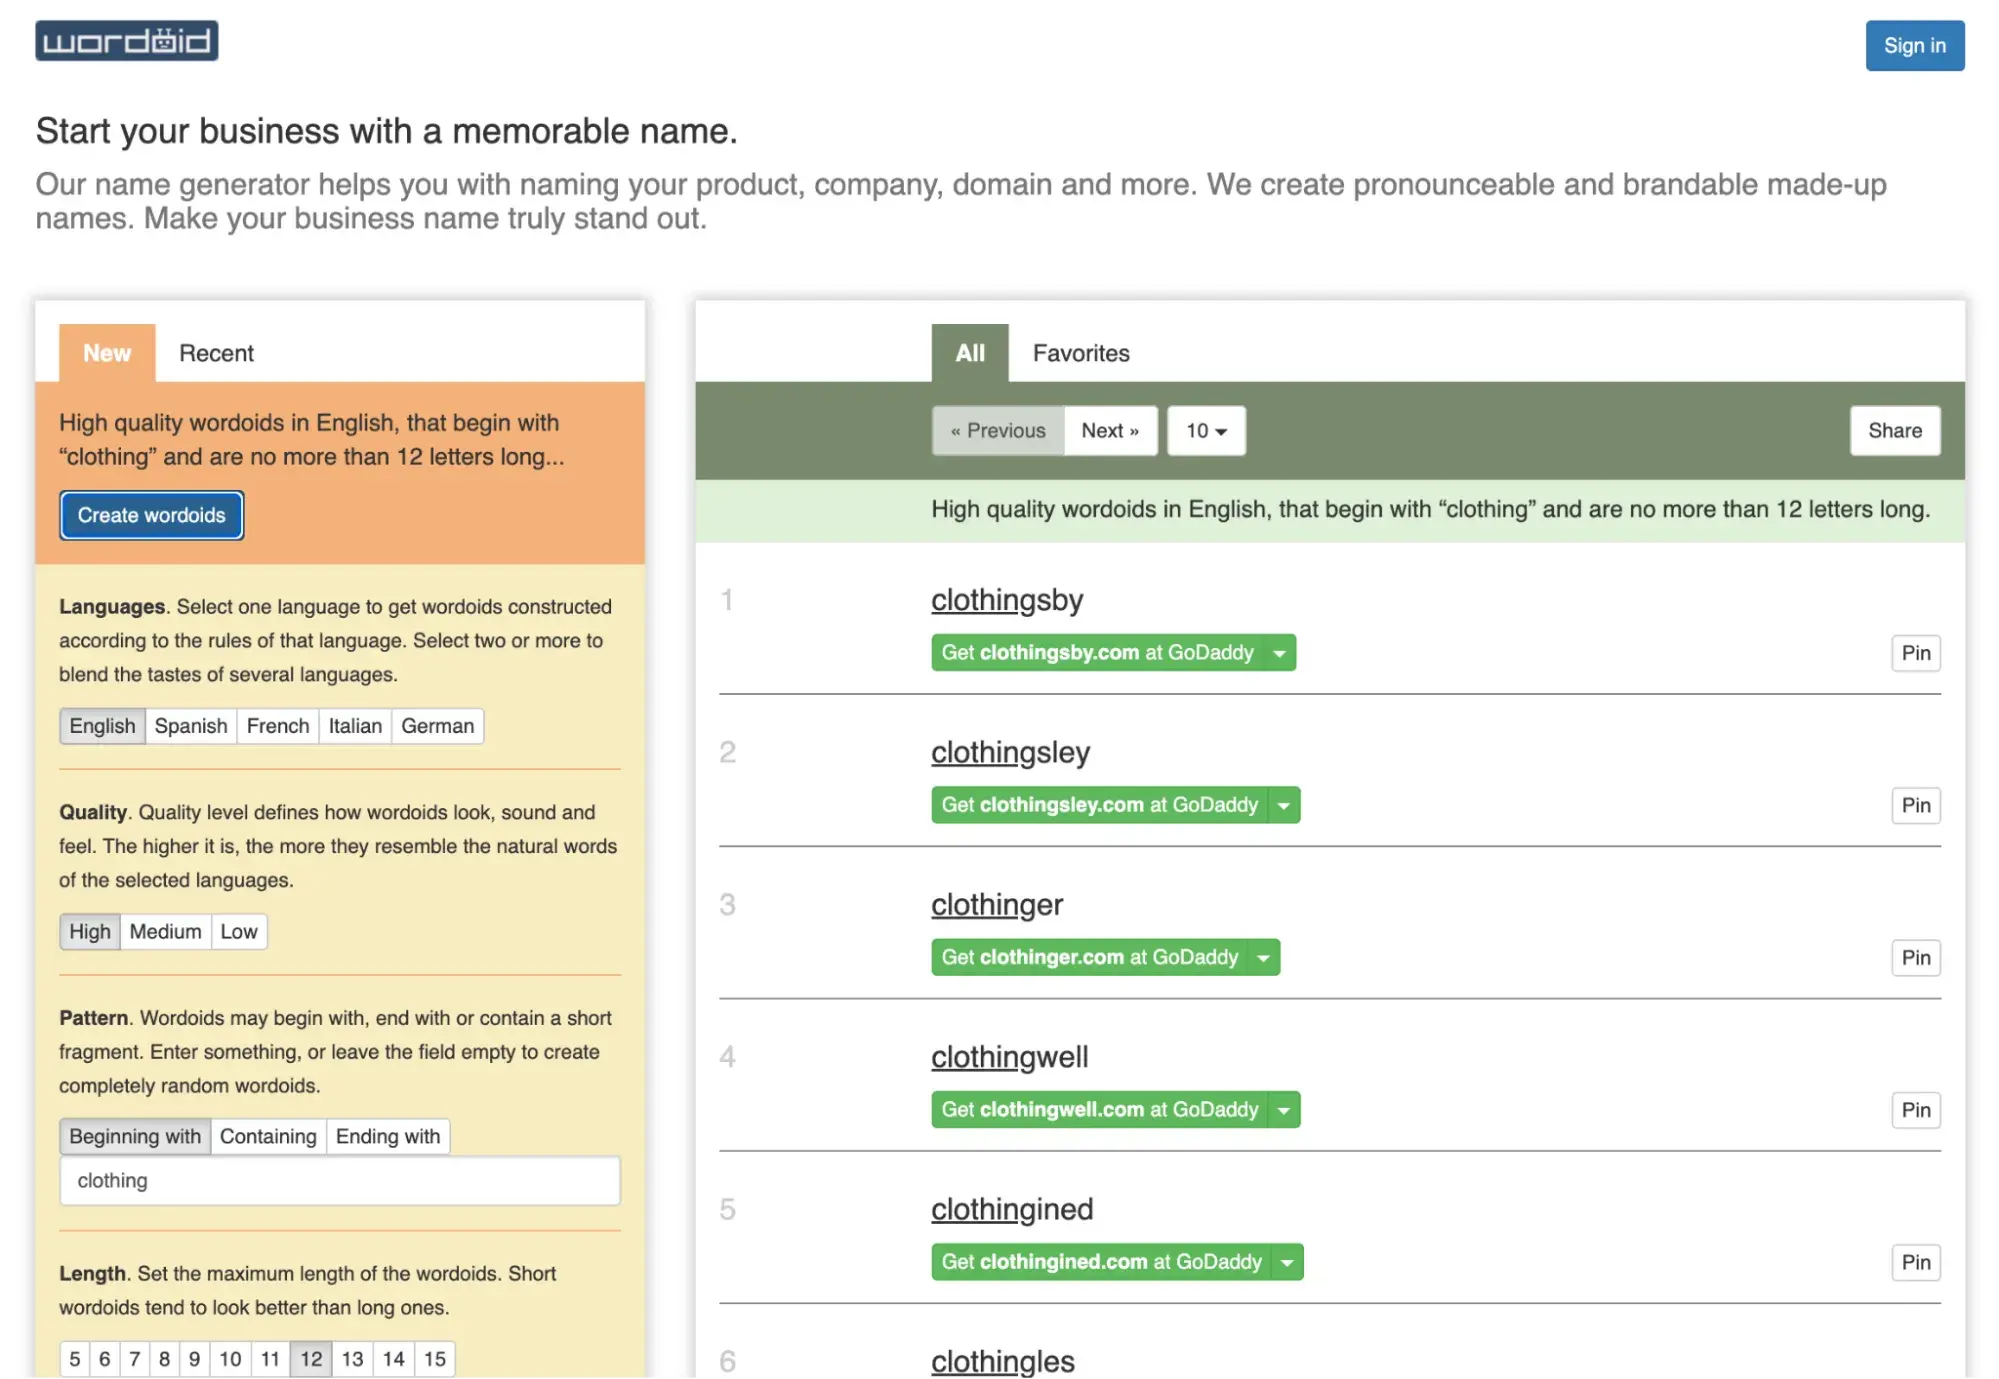Toggle Spanish language option
Screen dimensions: 1999x1379
click(x=191, y=726)
